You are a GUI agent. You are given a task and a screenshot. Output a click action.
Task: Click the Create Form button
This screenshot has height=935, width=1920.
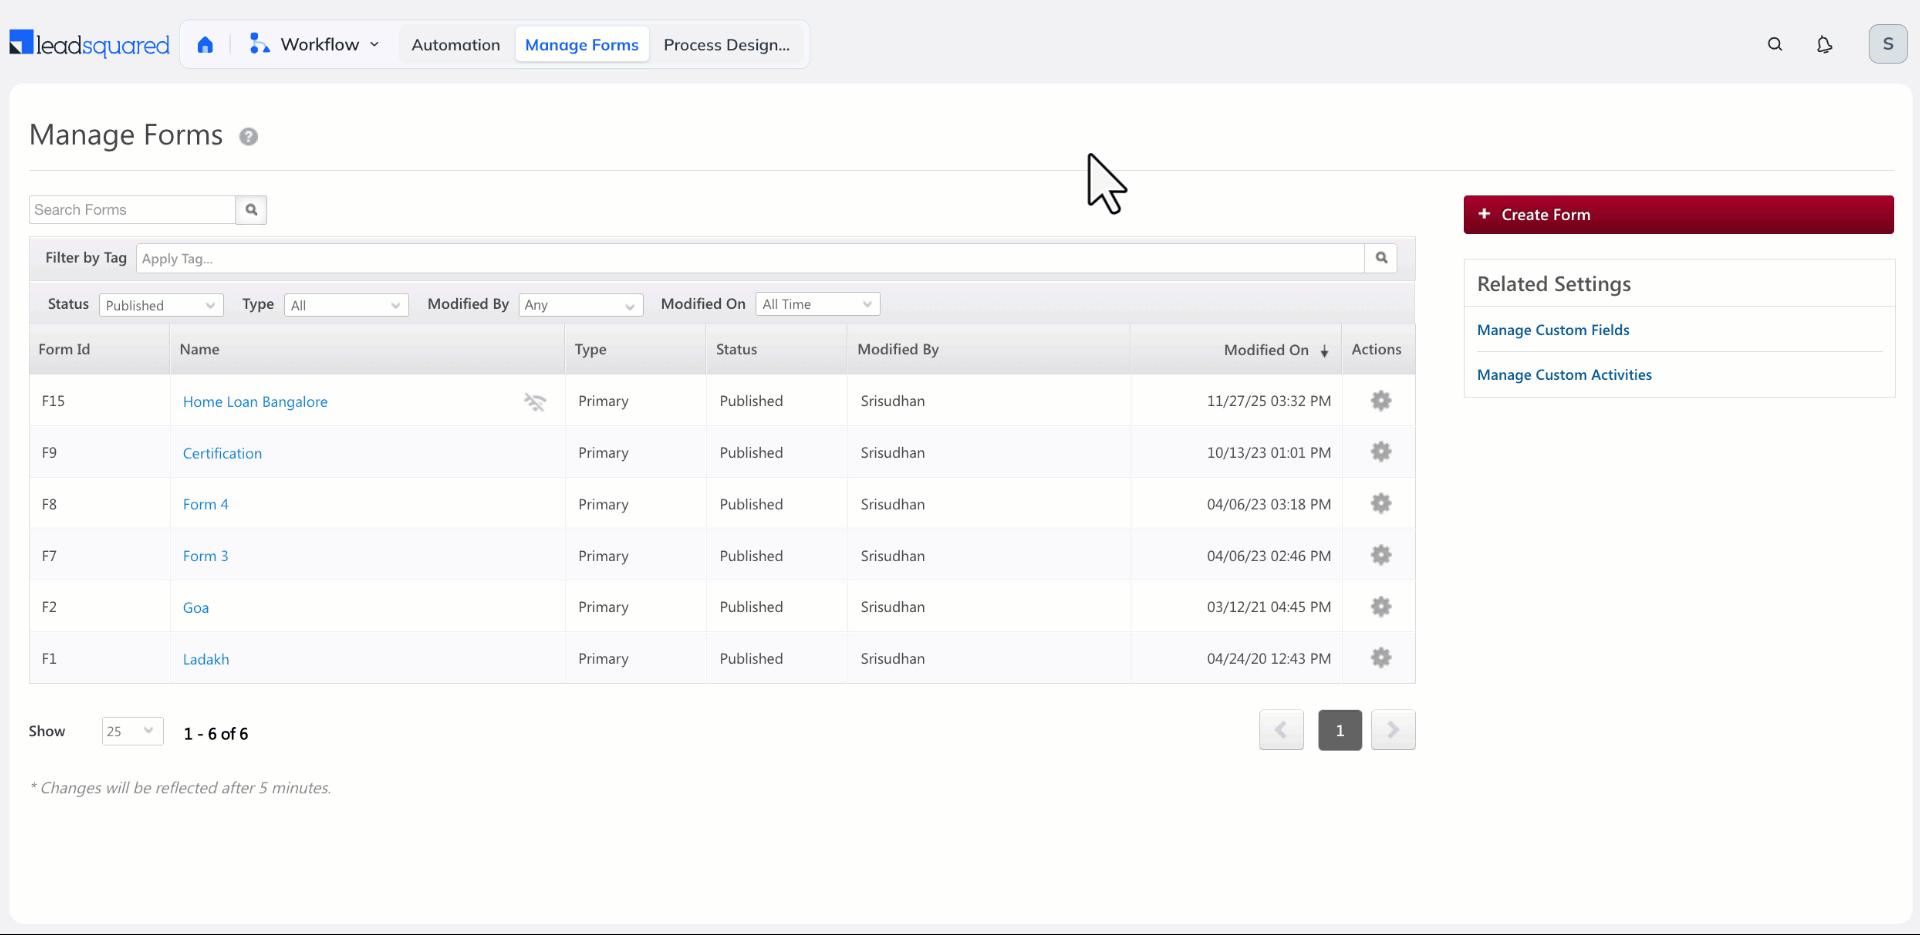(1678, 215)
